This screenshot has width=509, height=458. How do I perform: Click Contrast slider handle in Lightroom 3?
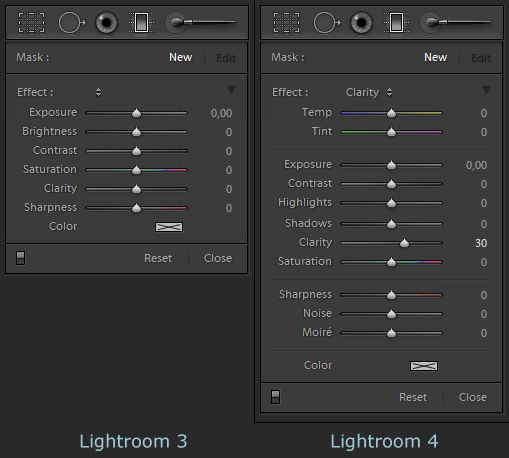pos(136,151)
